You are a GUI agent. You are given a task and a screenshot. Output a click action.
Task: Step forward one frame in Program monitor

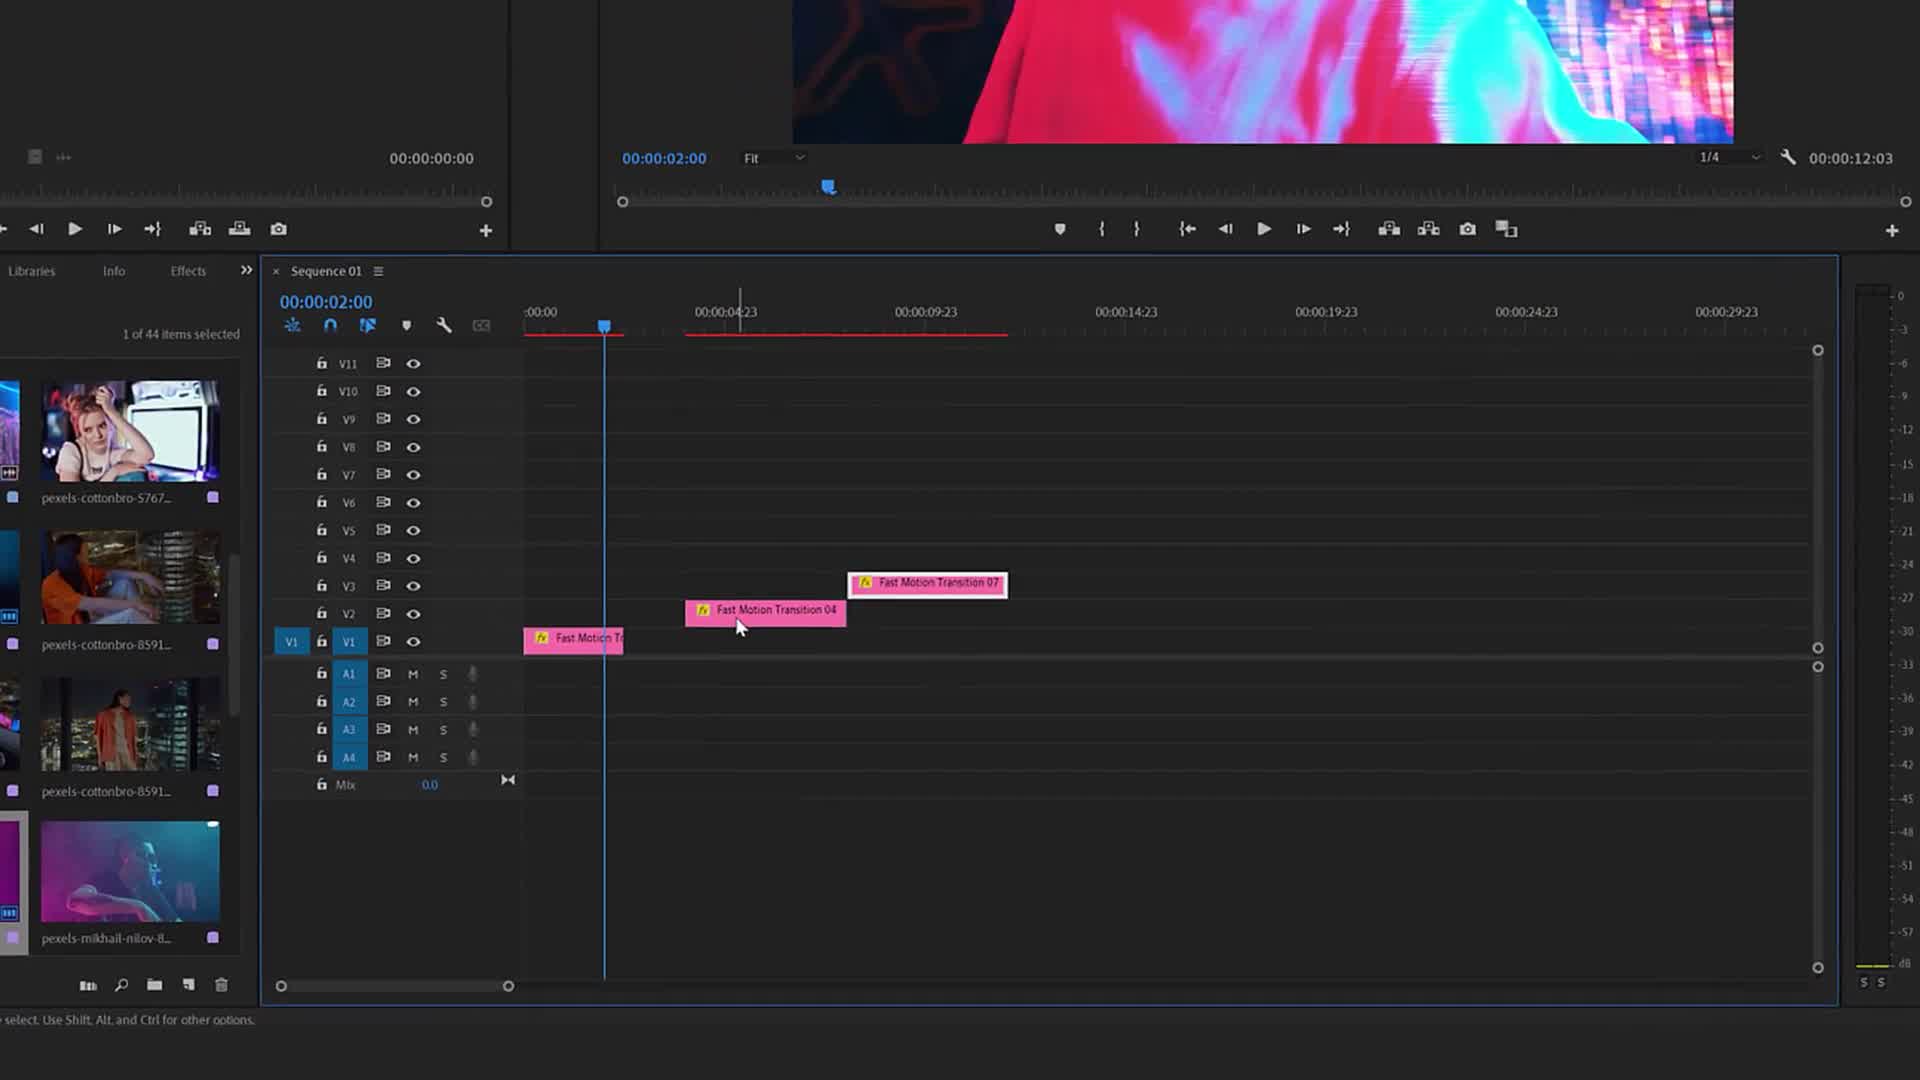point(1303,229)
